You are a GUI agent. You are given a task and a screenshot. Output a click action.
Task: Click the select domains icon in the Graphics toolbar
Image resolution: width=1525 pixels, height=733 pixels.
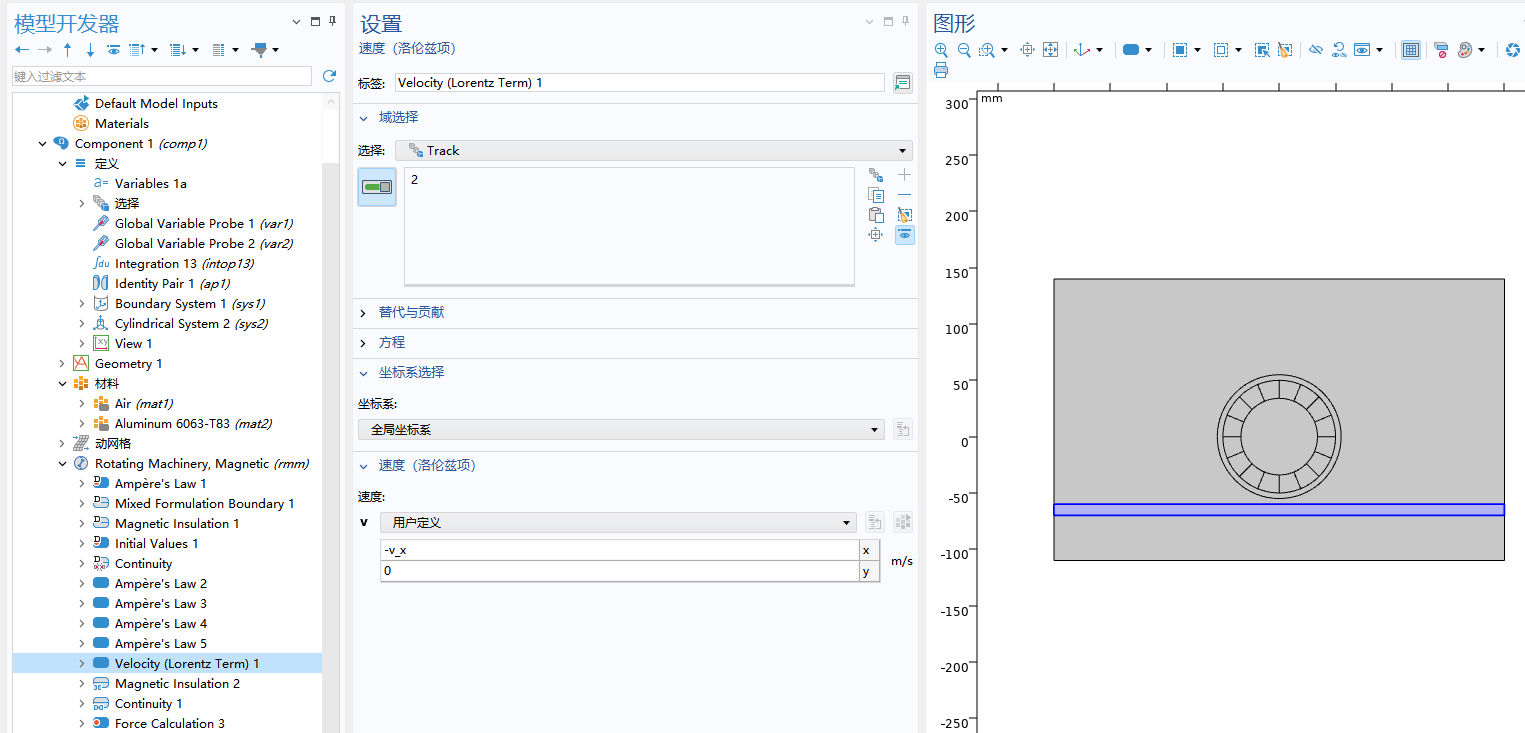pyautogui.click(x=1131, y=49)
